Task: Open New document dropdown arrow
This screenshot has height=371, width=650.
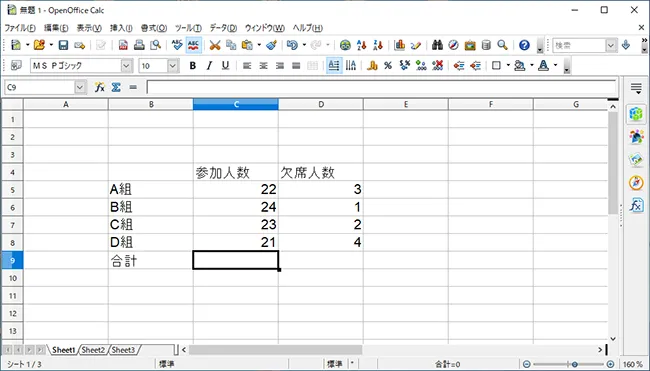Action: pos(27,45)
